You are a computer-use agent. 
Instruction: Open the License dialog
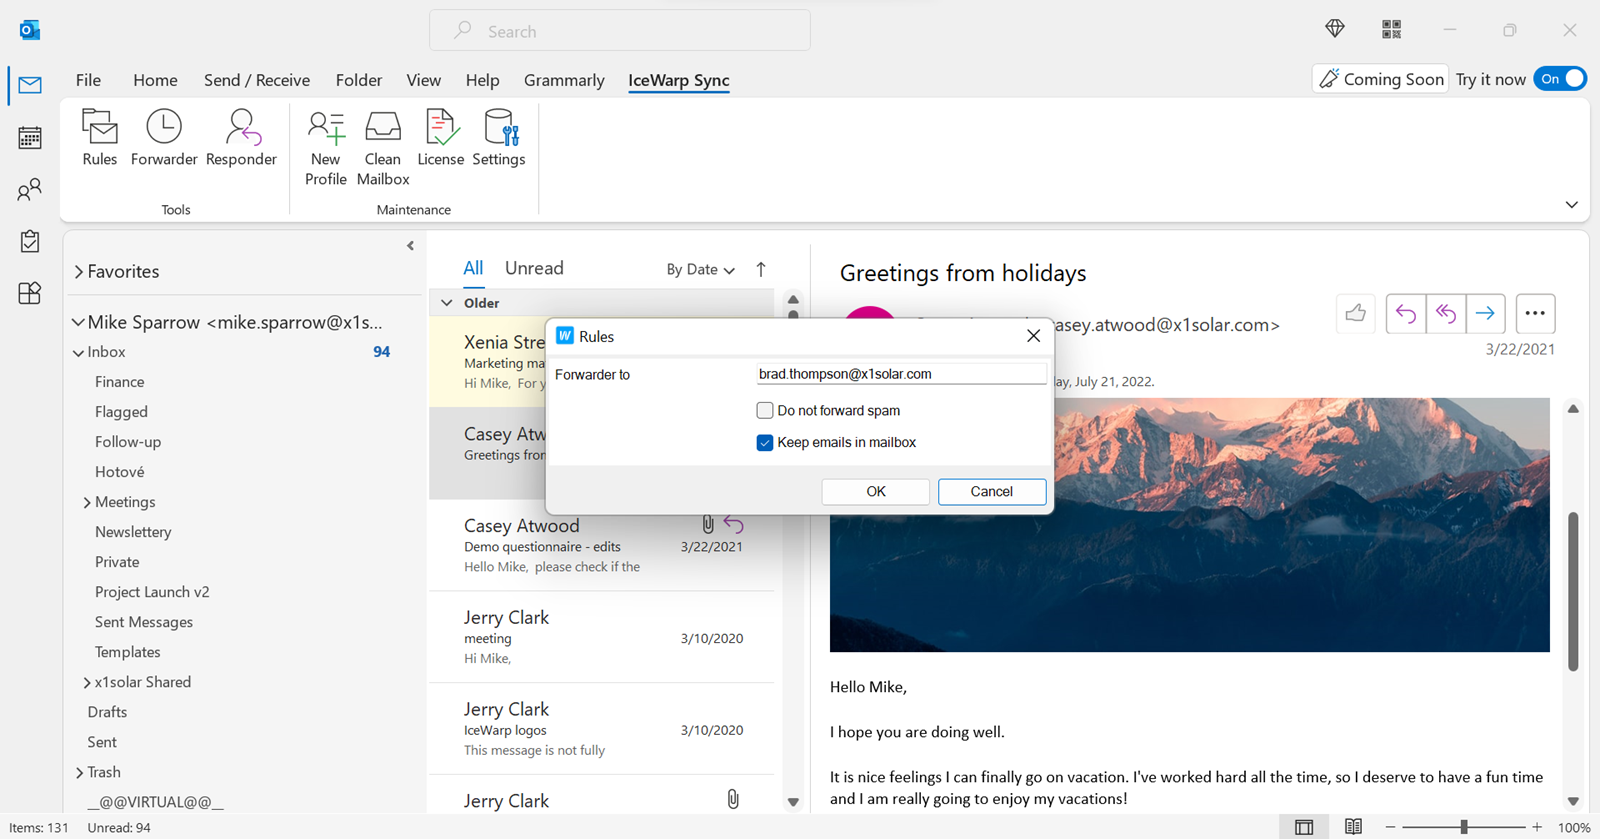pyautogui.click(x=441, y=138)
